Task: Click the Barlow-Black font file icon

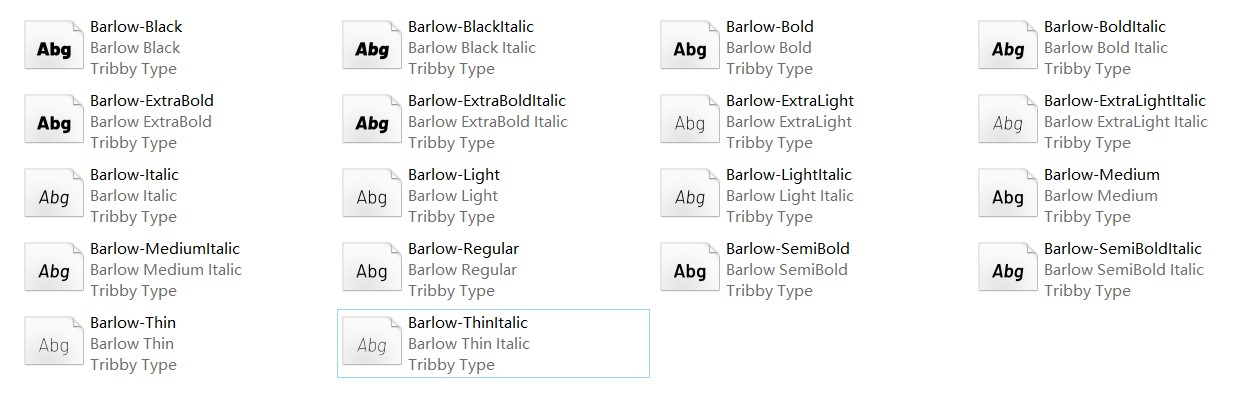Action: 54,48
